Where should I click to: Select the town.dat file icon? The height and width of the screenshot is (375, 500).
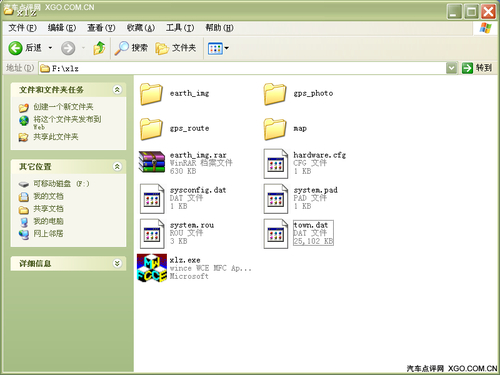pos(276,234)
